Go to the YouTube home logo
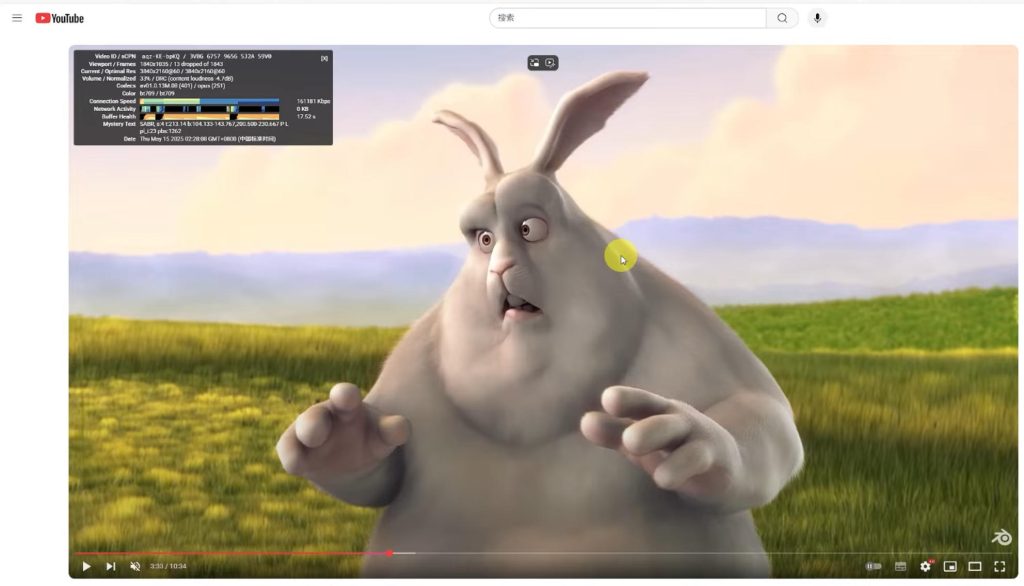 point(59,18)
